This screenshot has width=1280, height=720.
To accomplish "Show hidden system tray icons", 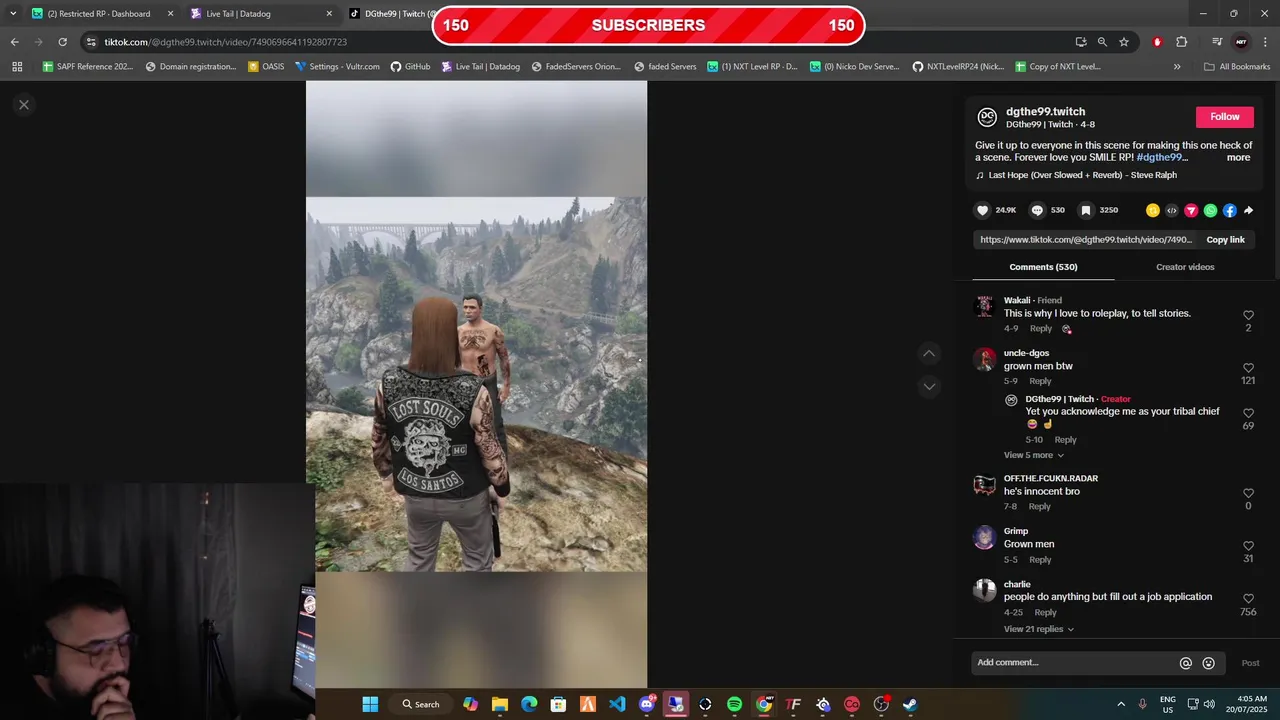I will coord(1121,704).
